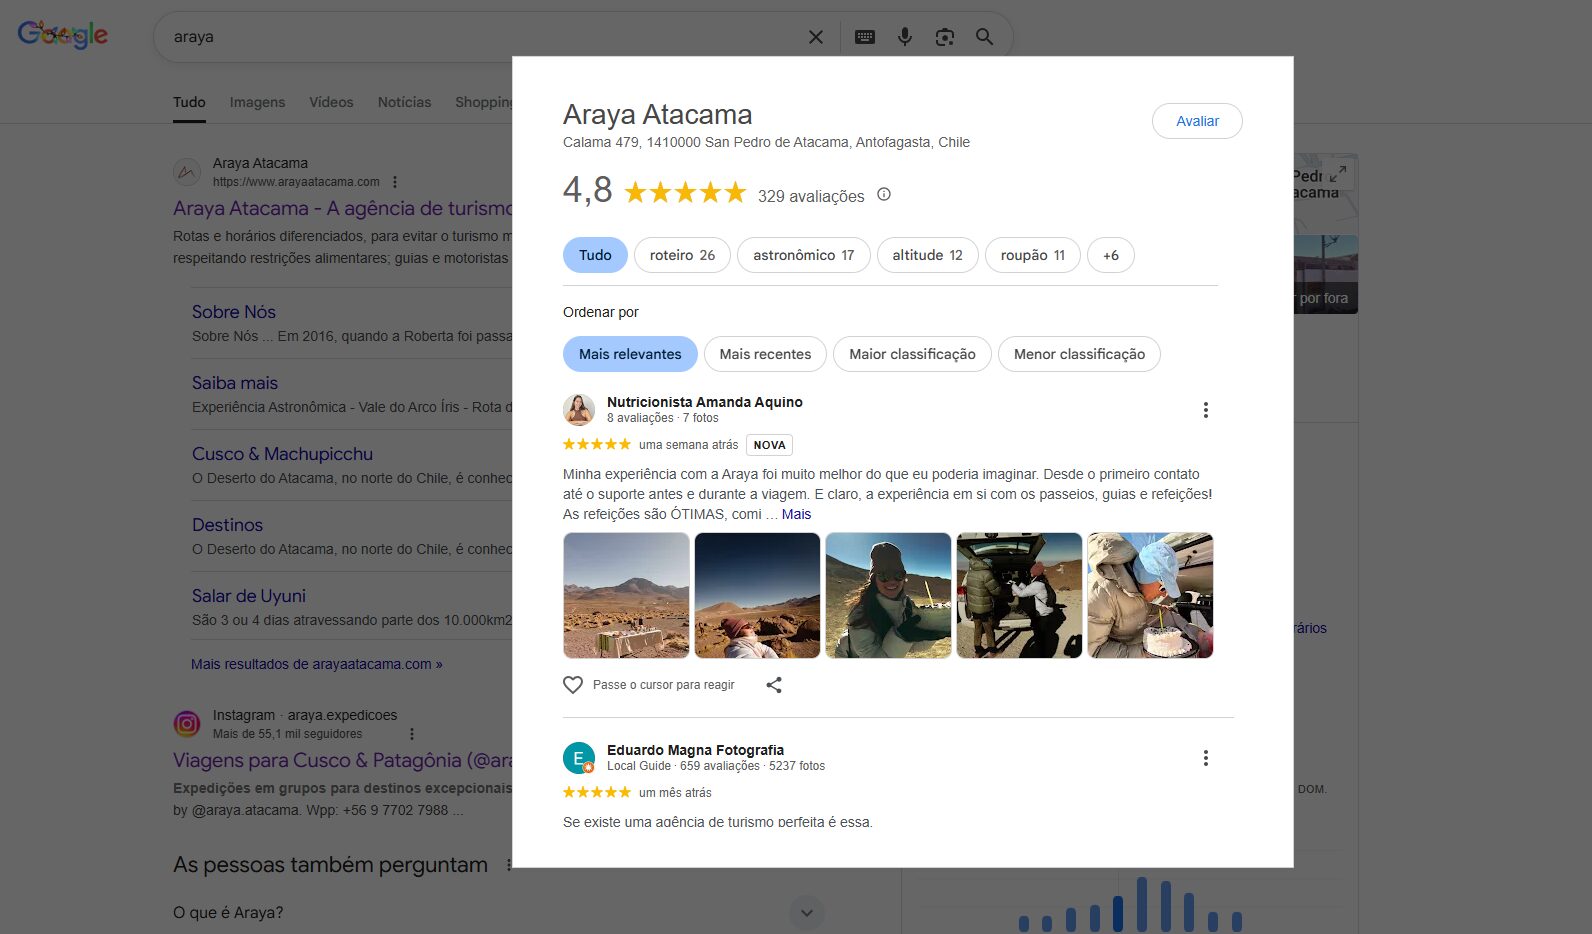
Task: Start voice search with the microphone icon
Action: (905, 37)
